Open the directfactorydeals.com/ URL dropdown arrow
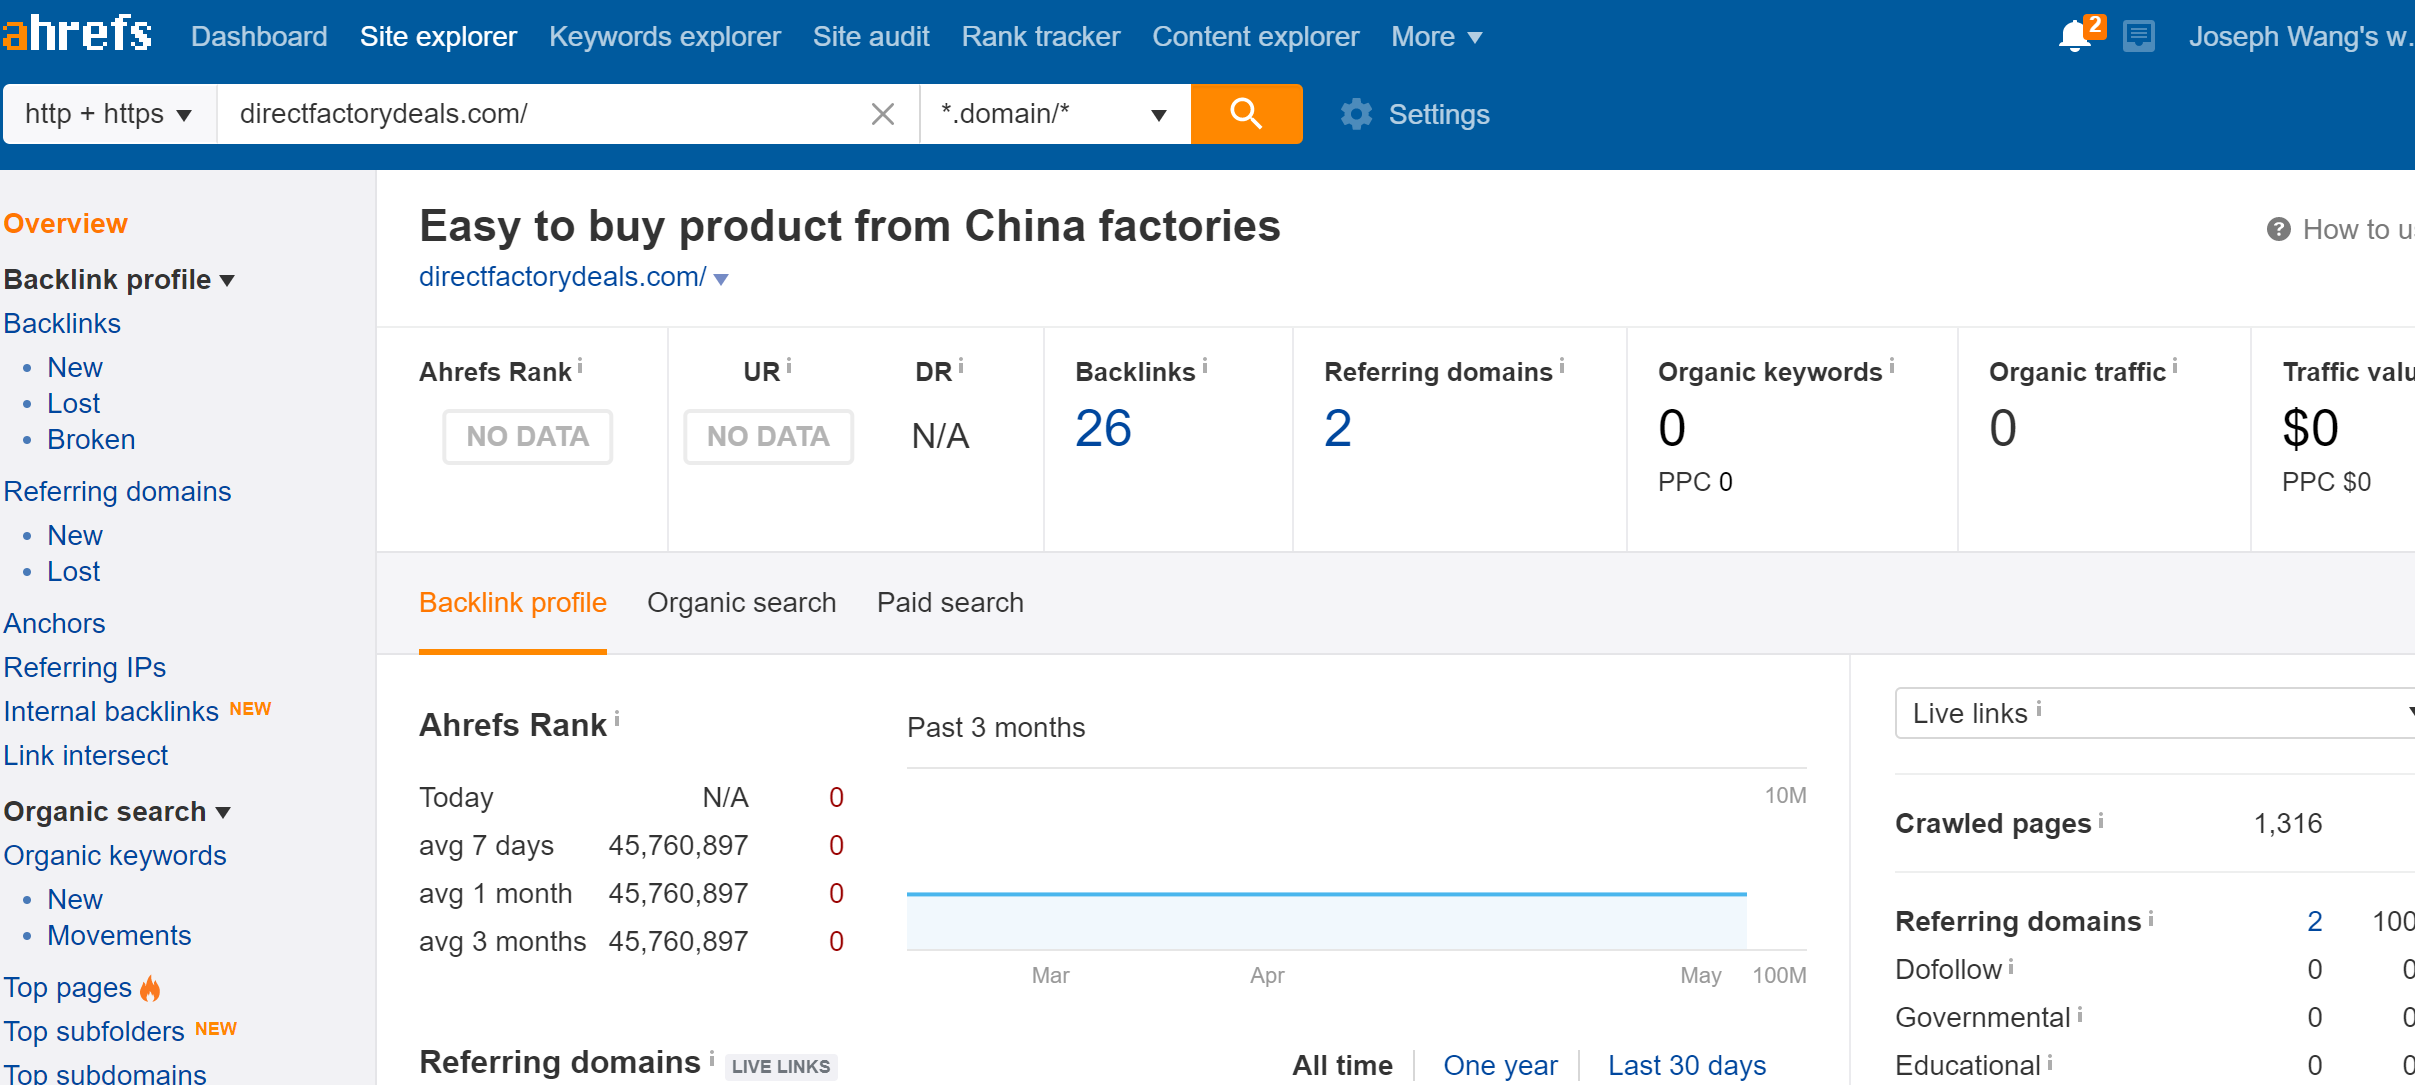This screenshot has height=1085, width=2415. tap(721, 279)
